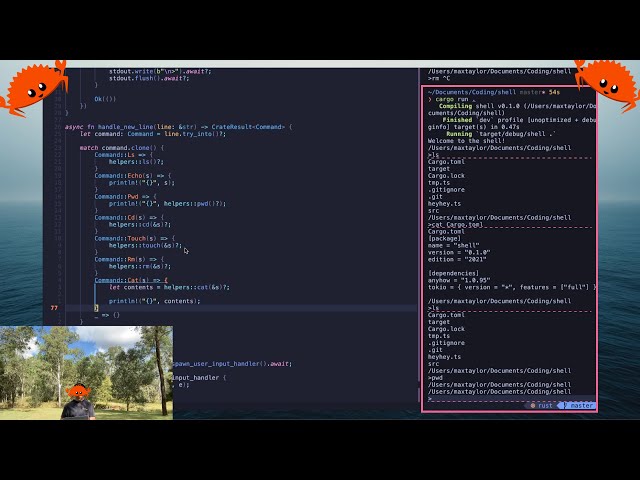The width and height of the screenshot is (640, 480).
Task: Click the 'let command: Command = line.try_into()?;' line
Action: pos(153,134)
